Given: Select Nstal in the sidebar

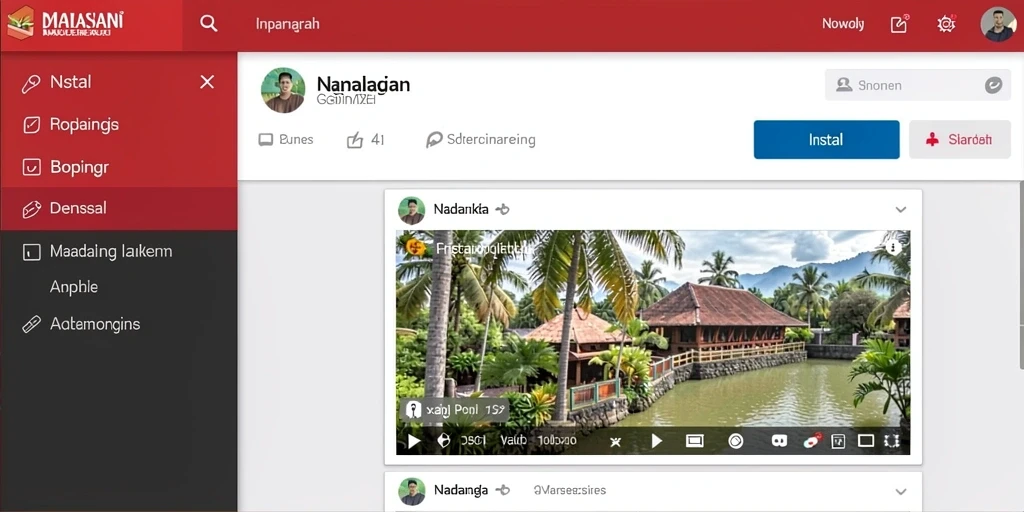Looking at the screenshot, I should point(71,82).
